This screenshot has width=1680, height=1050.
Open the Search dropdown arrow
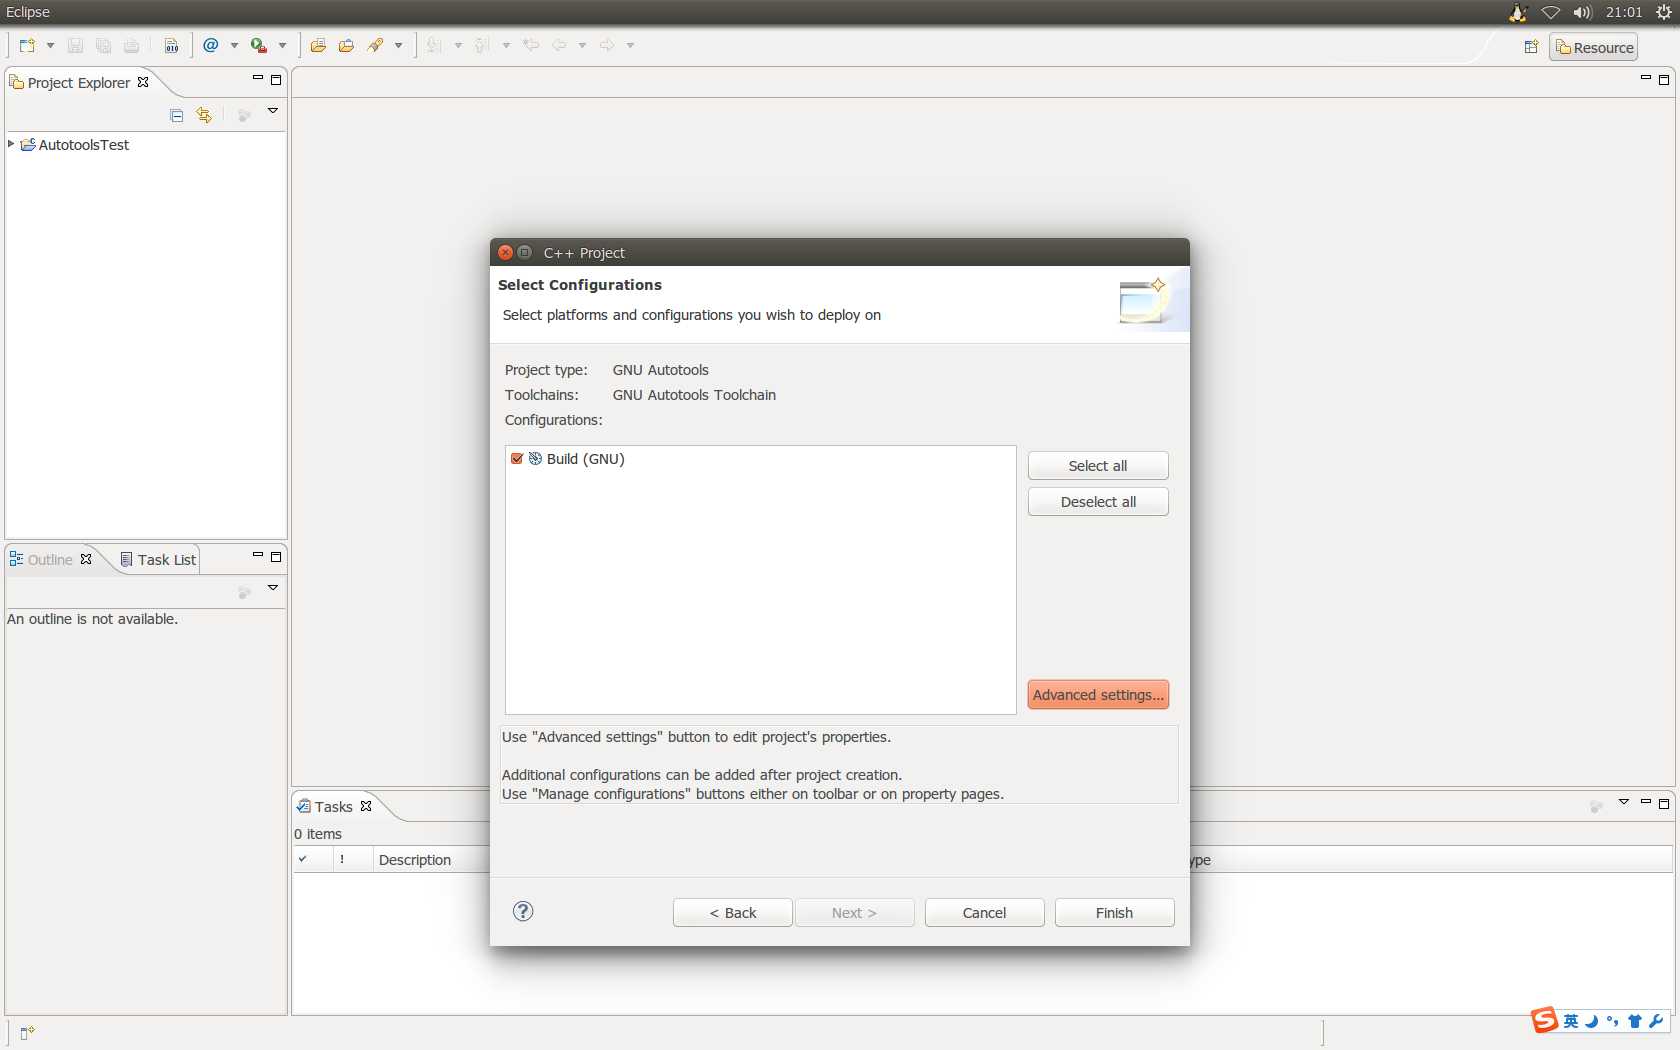[398, 46]
